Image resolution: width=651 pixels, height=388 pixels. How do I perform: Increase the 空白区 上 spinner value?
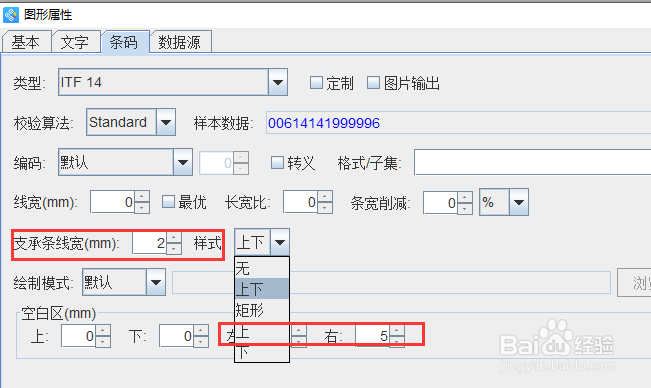pyautogui.click(x=103, y=330)
